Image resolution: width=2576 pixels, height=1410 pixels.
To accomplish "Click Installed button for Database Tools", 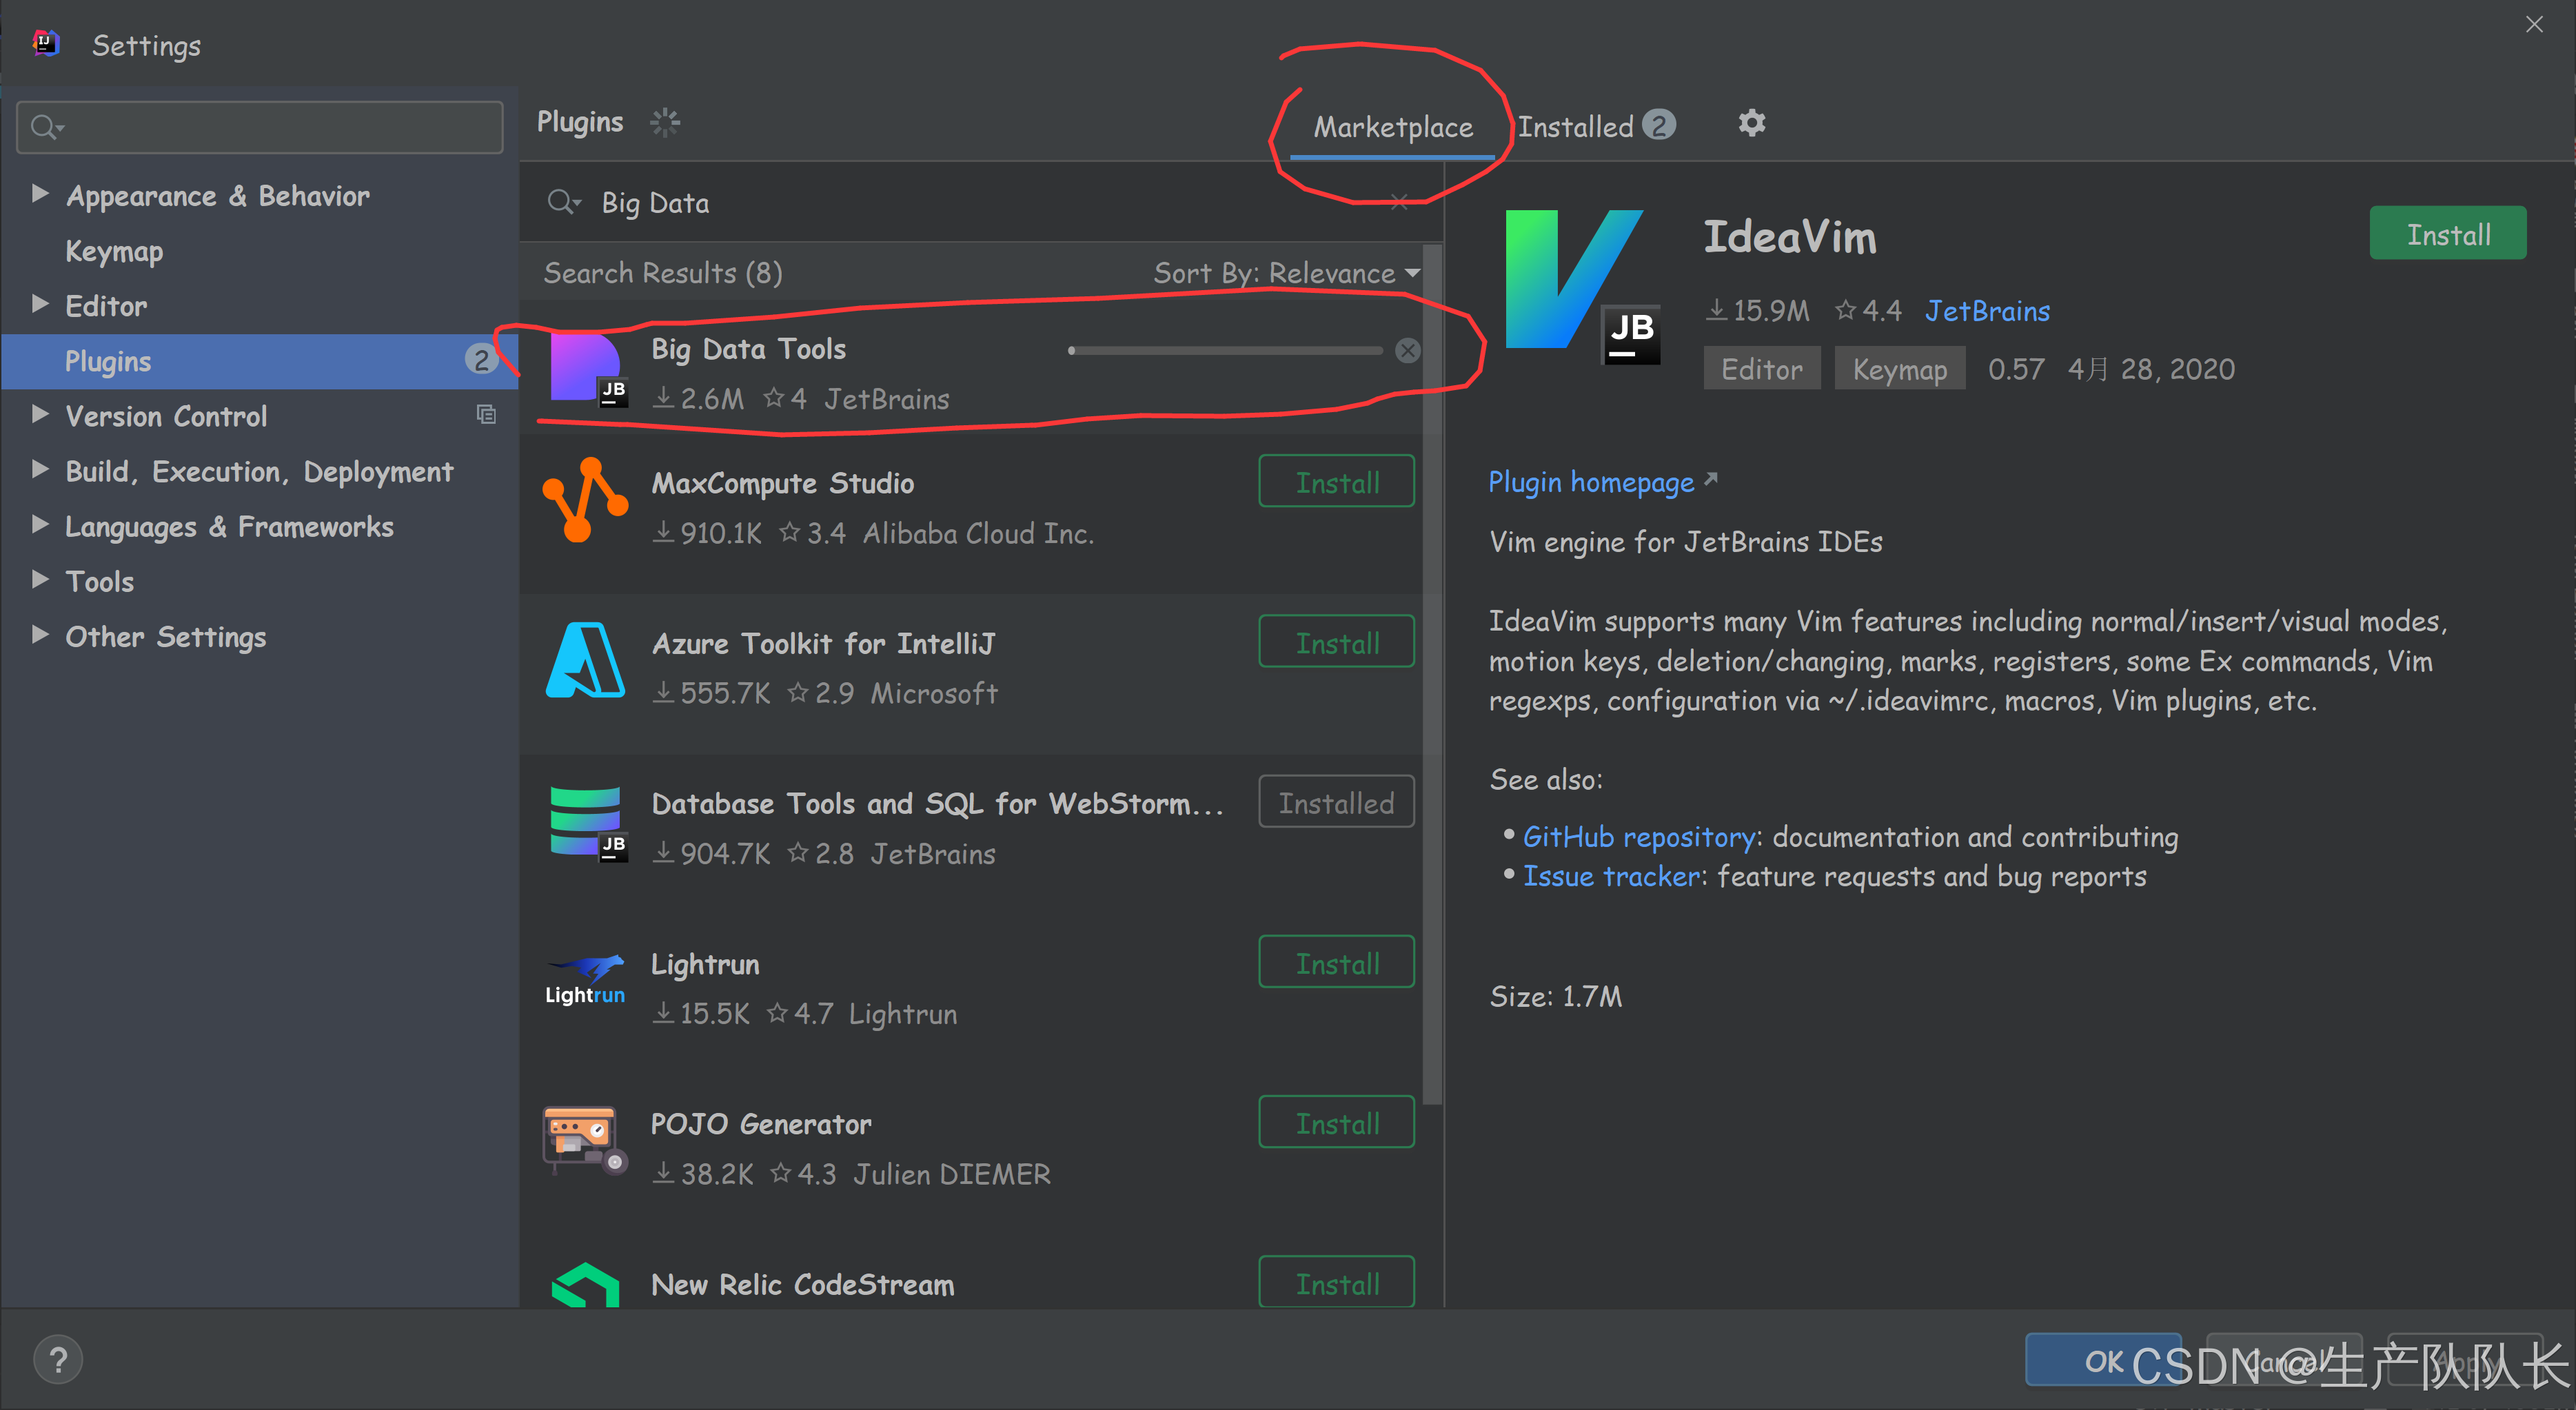I will point(1336,802).
